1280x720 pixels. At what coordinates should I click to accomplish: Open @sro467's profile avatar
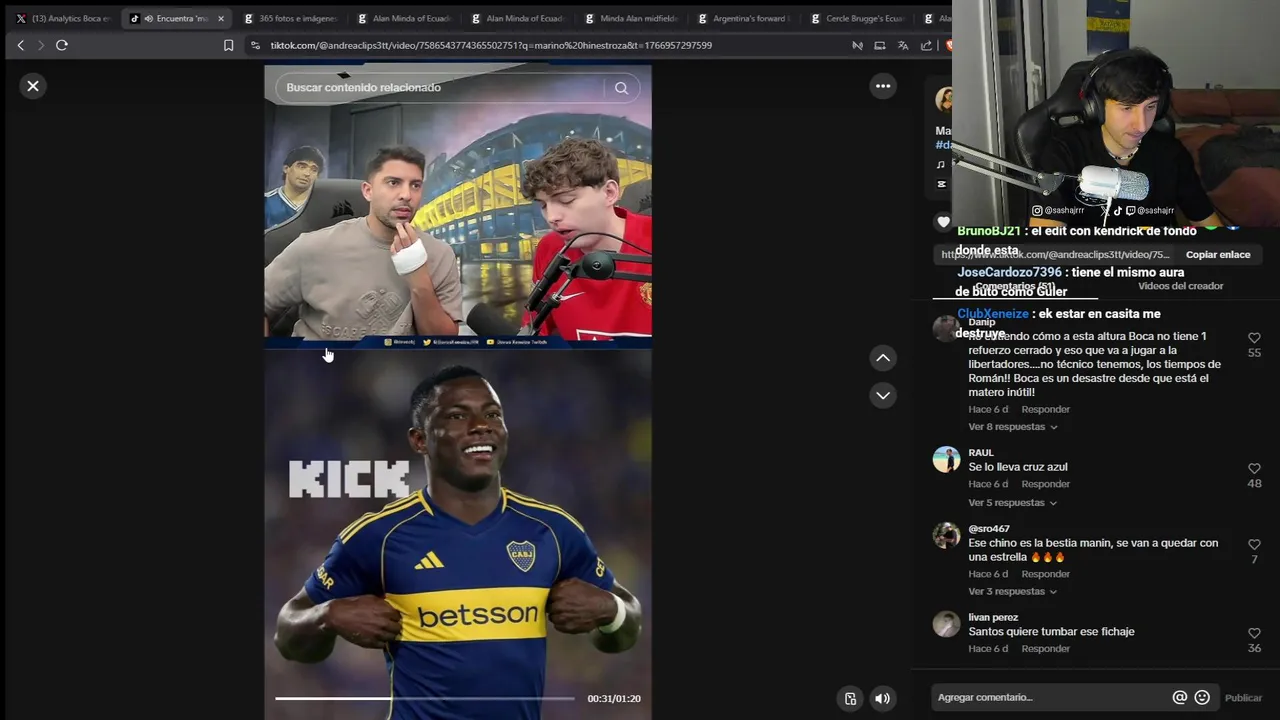tap(946, 535)
